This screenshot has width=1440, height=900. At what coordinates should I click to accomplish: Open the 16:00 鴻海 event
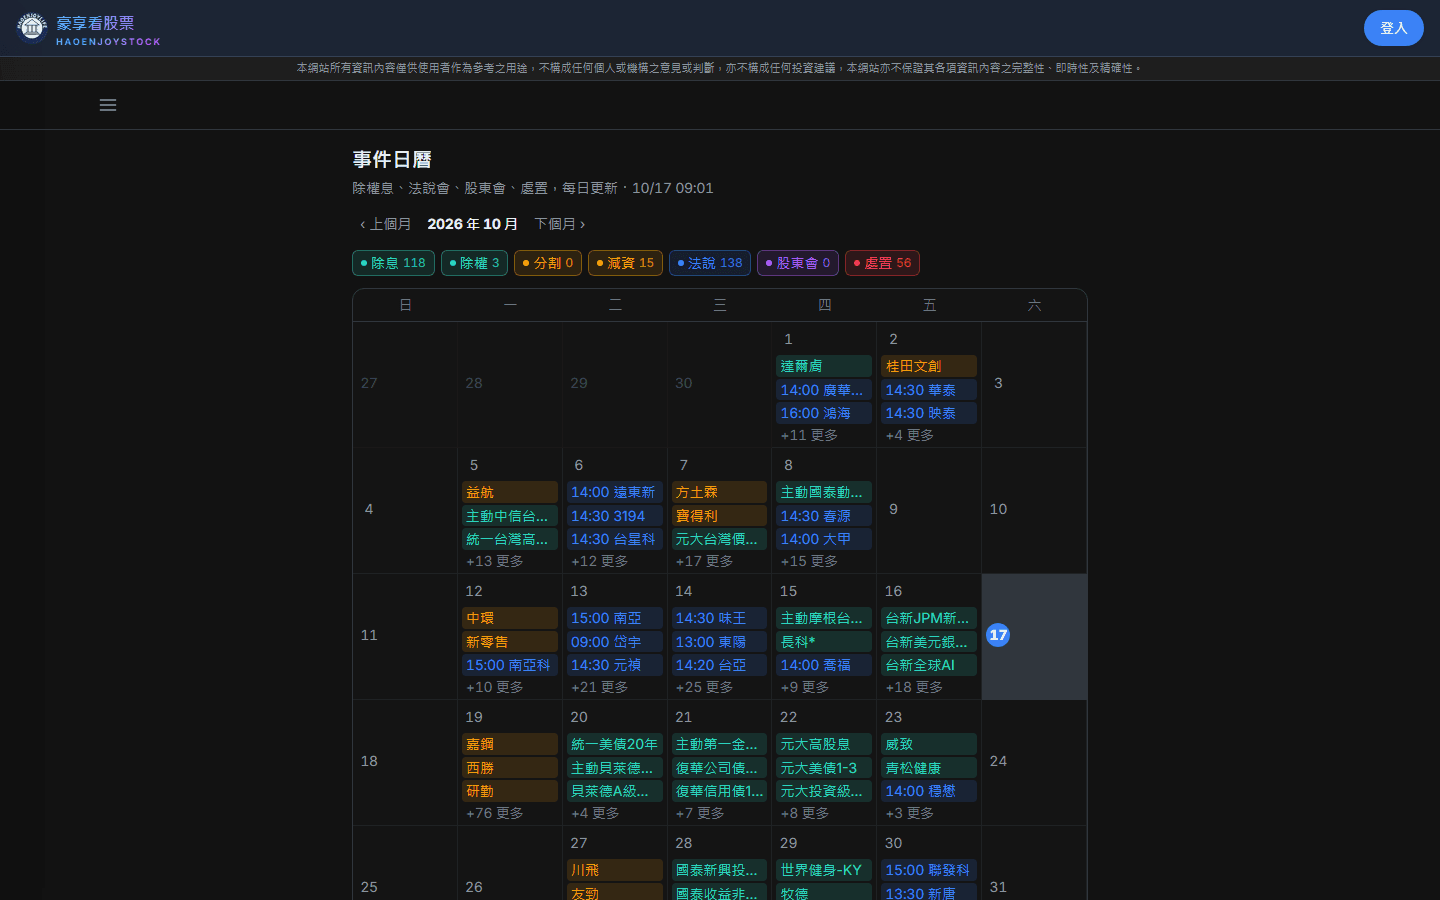coord(824,413)
